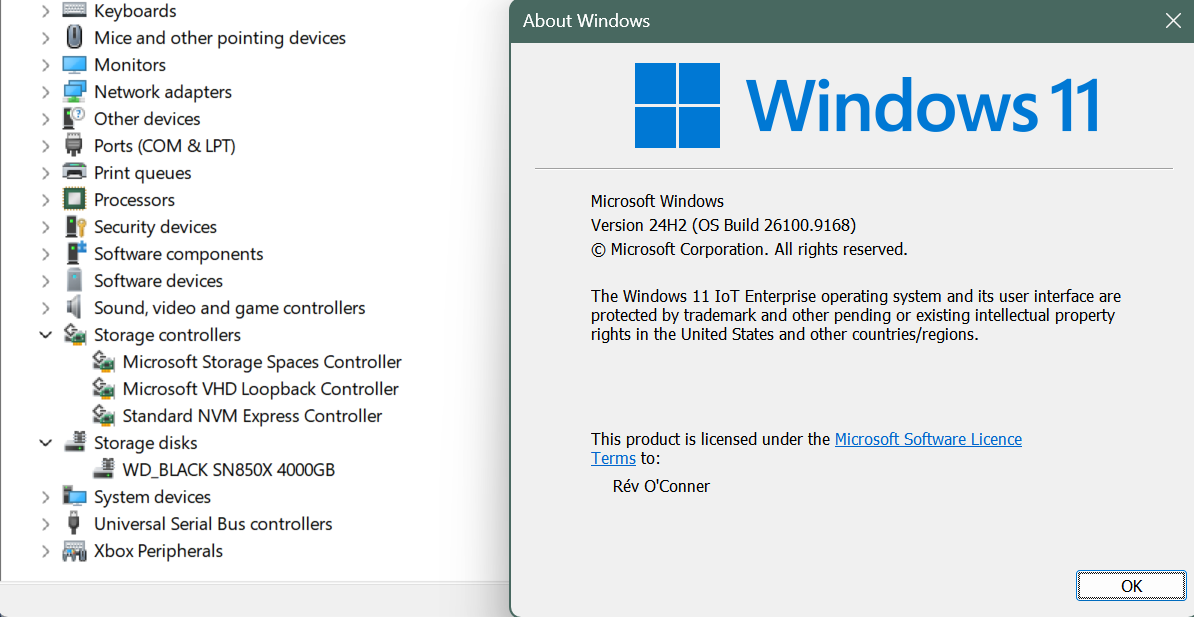Select Microsoft Storage Spaces Controller label
The height and width of the screenshot is (617, 1194).
262,362
